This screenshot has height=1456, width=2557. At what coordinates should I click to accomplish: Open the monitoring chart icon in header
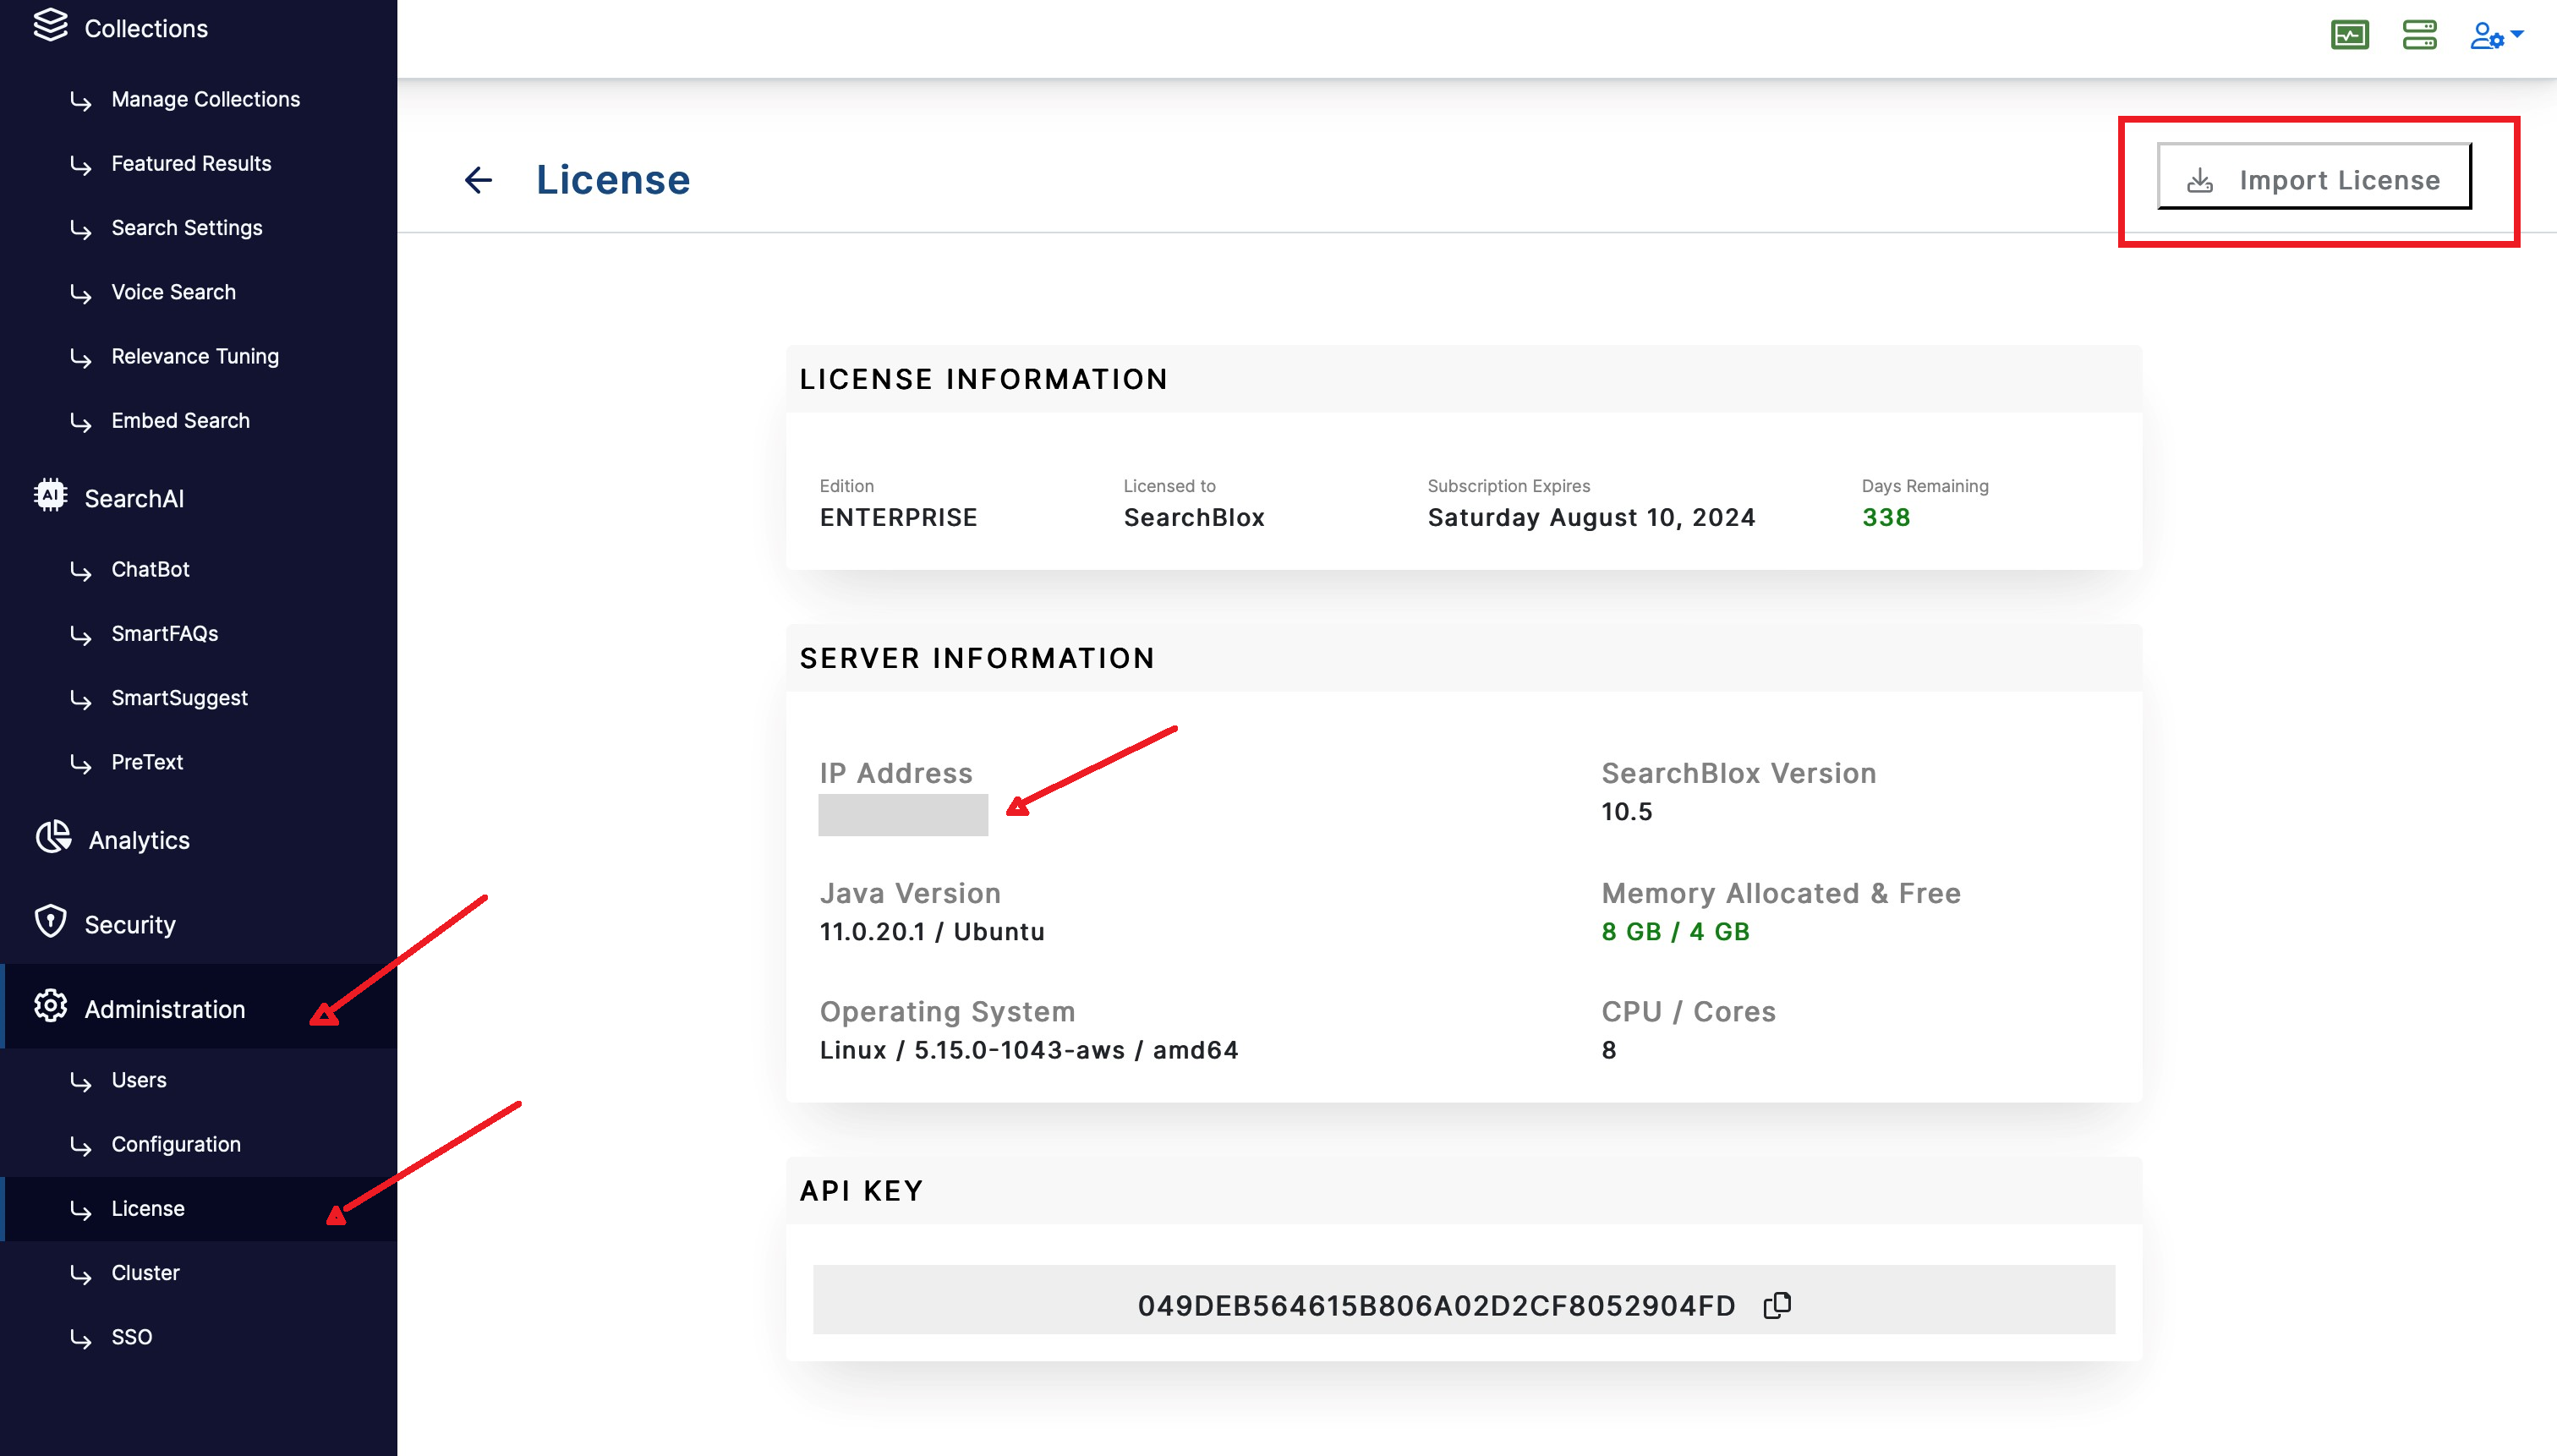[x=2349, y=35]
